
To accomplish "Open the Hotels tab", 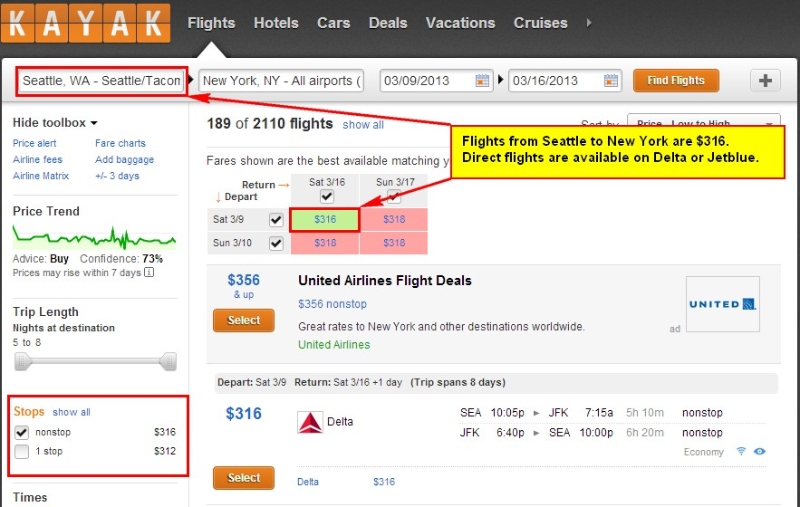I will (276, 23).
